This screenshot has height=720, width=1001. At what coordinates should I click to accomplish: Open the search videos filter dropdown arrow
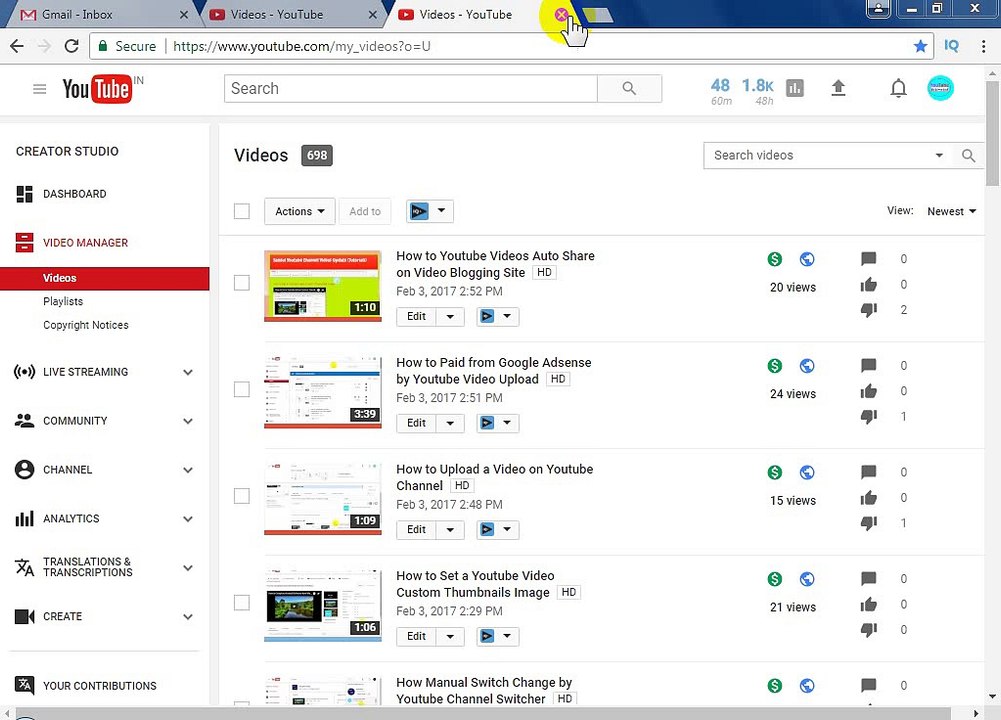(x=938, y=155)
